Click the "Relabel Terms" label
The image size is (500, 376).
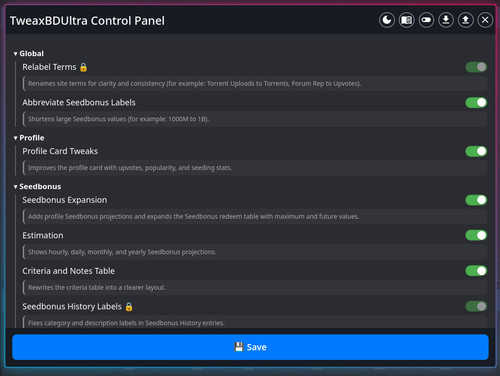point(49,67)
